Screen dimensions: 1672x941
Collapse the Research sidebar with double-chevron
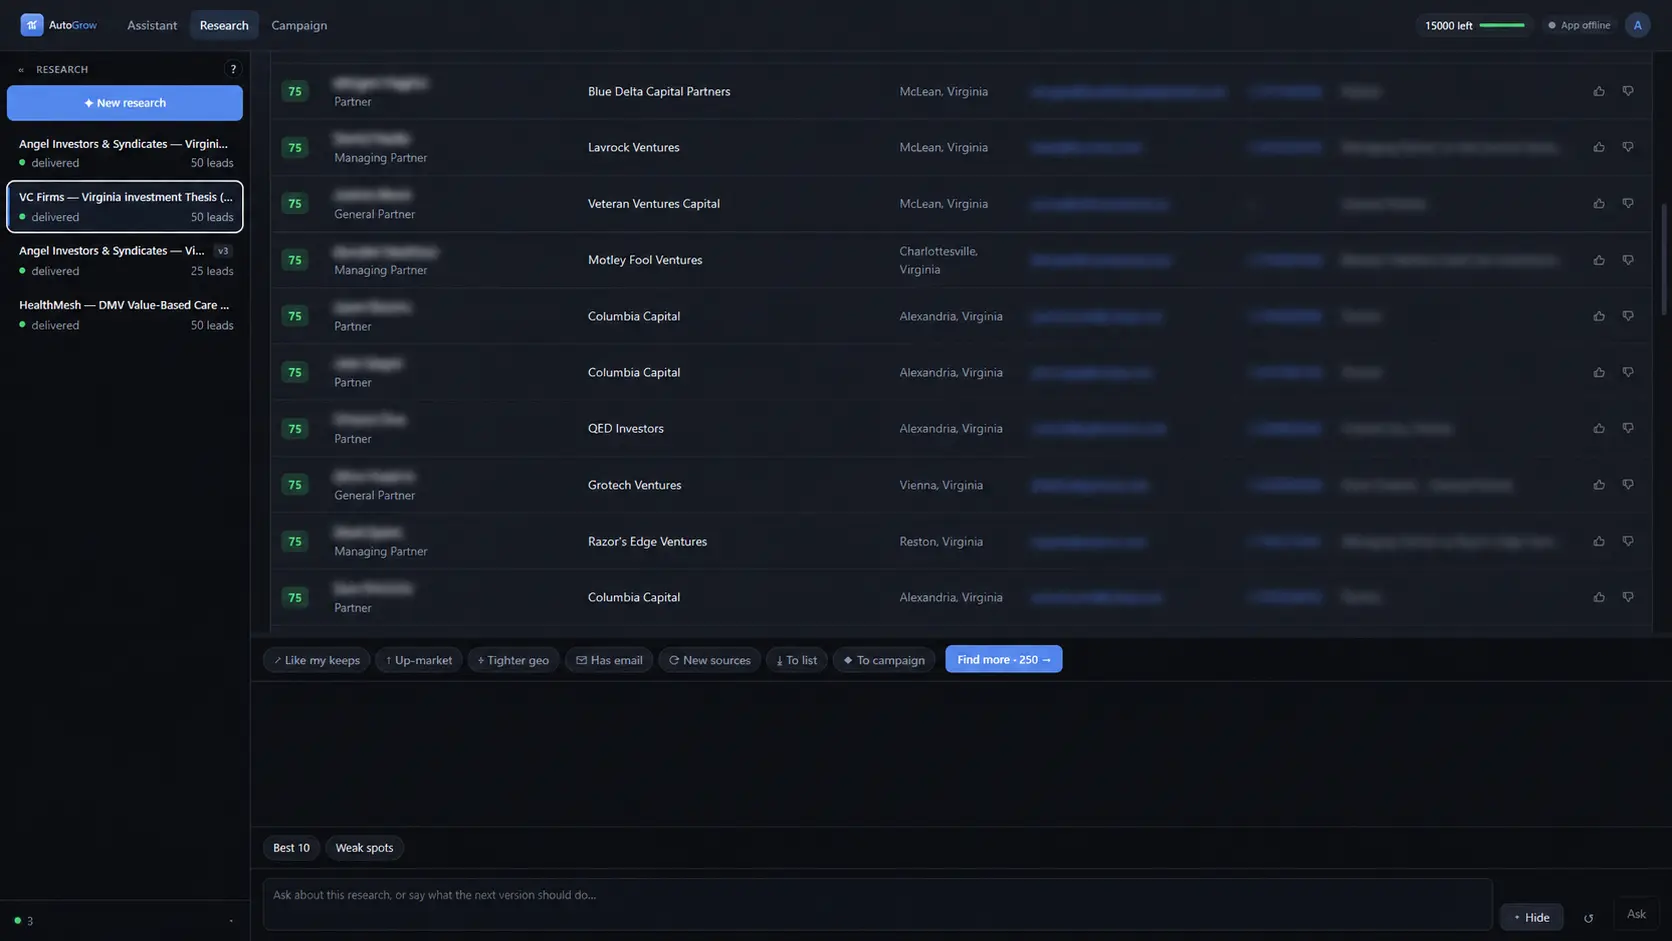point(21,70)
